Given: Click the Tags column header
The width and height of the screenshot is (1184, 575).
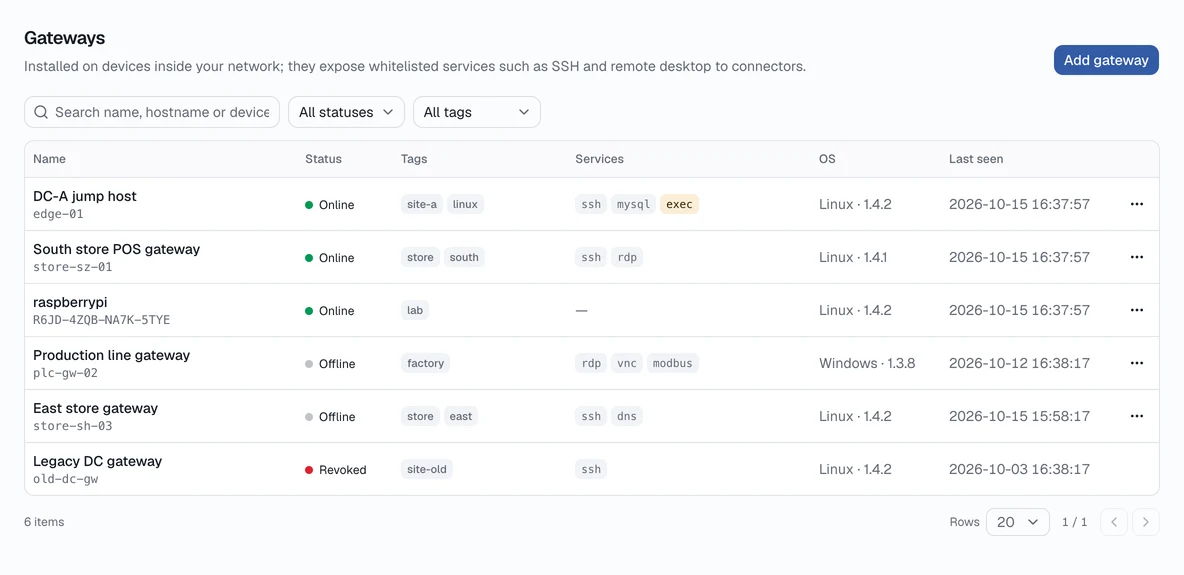Looking at the screenshot, I should click(x=414, y=159).
